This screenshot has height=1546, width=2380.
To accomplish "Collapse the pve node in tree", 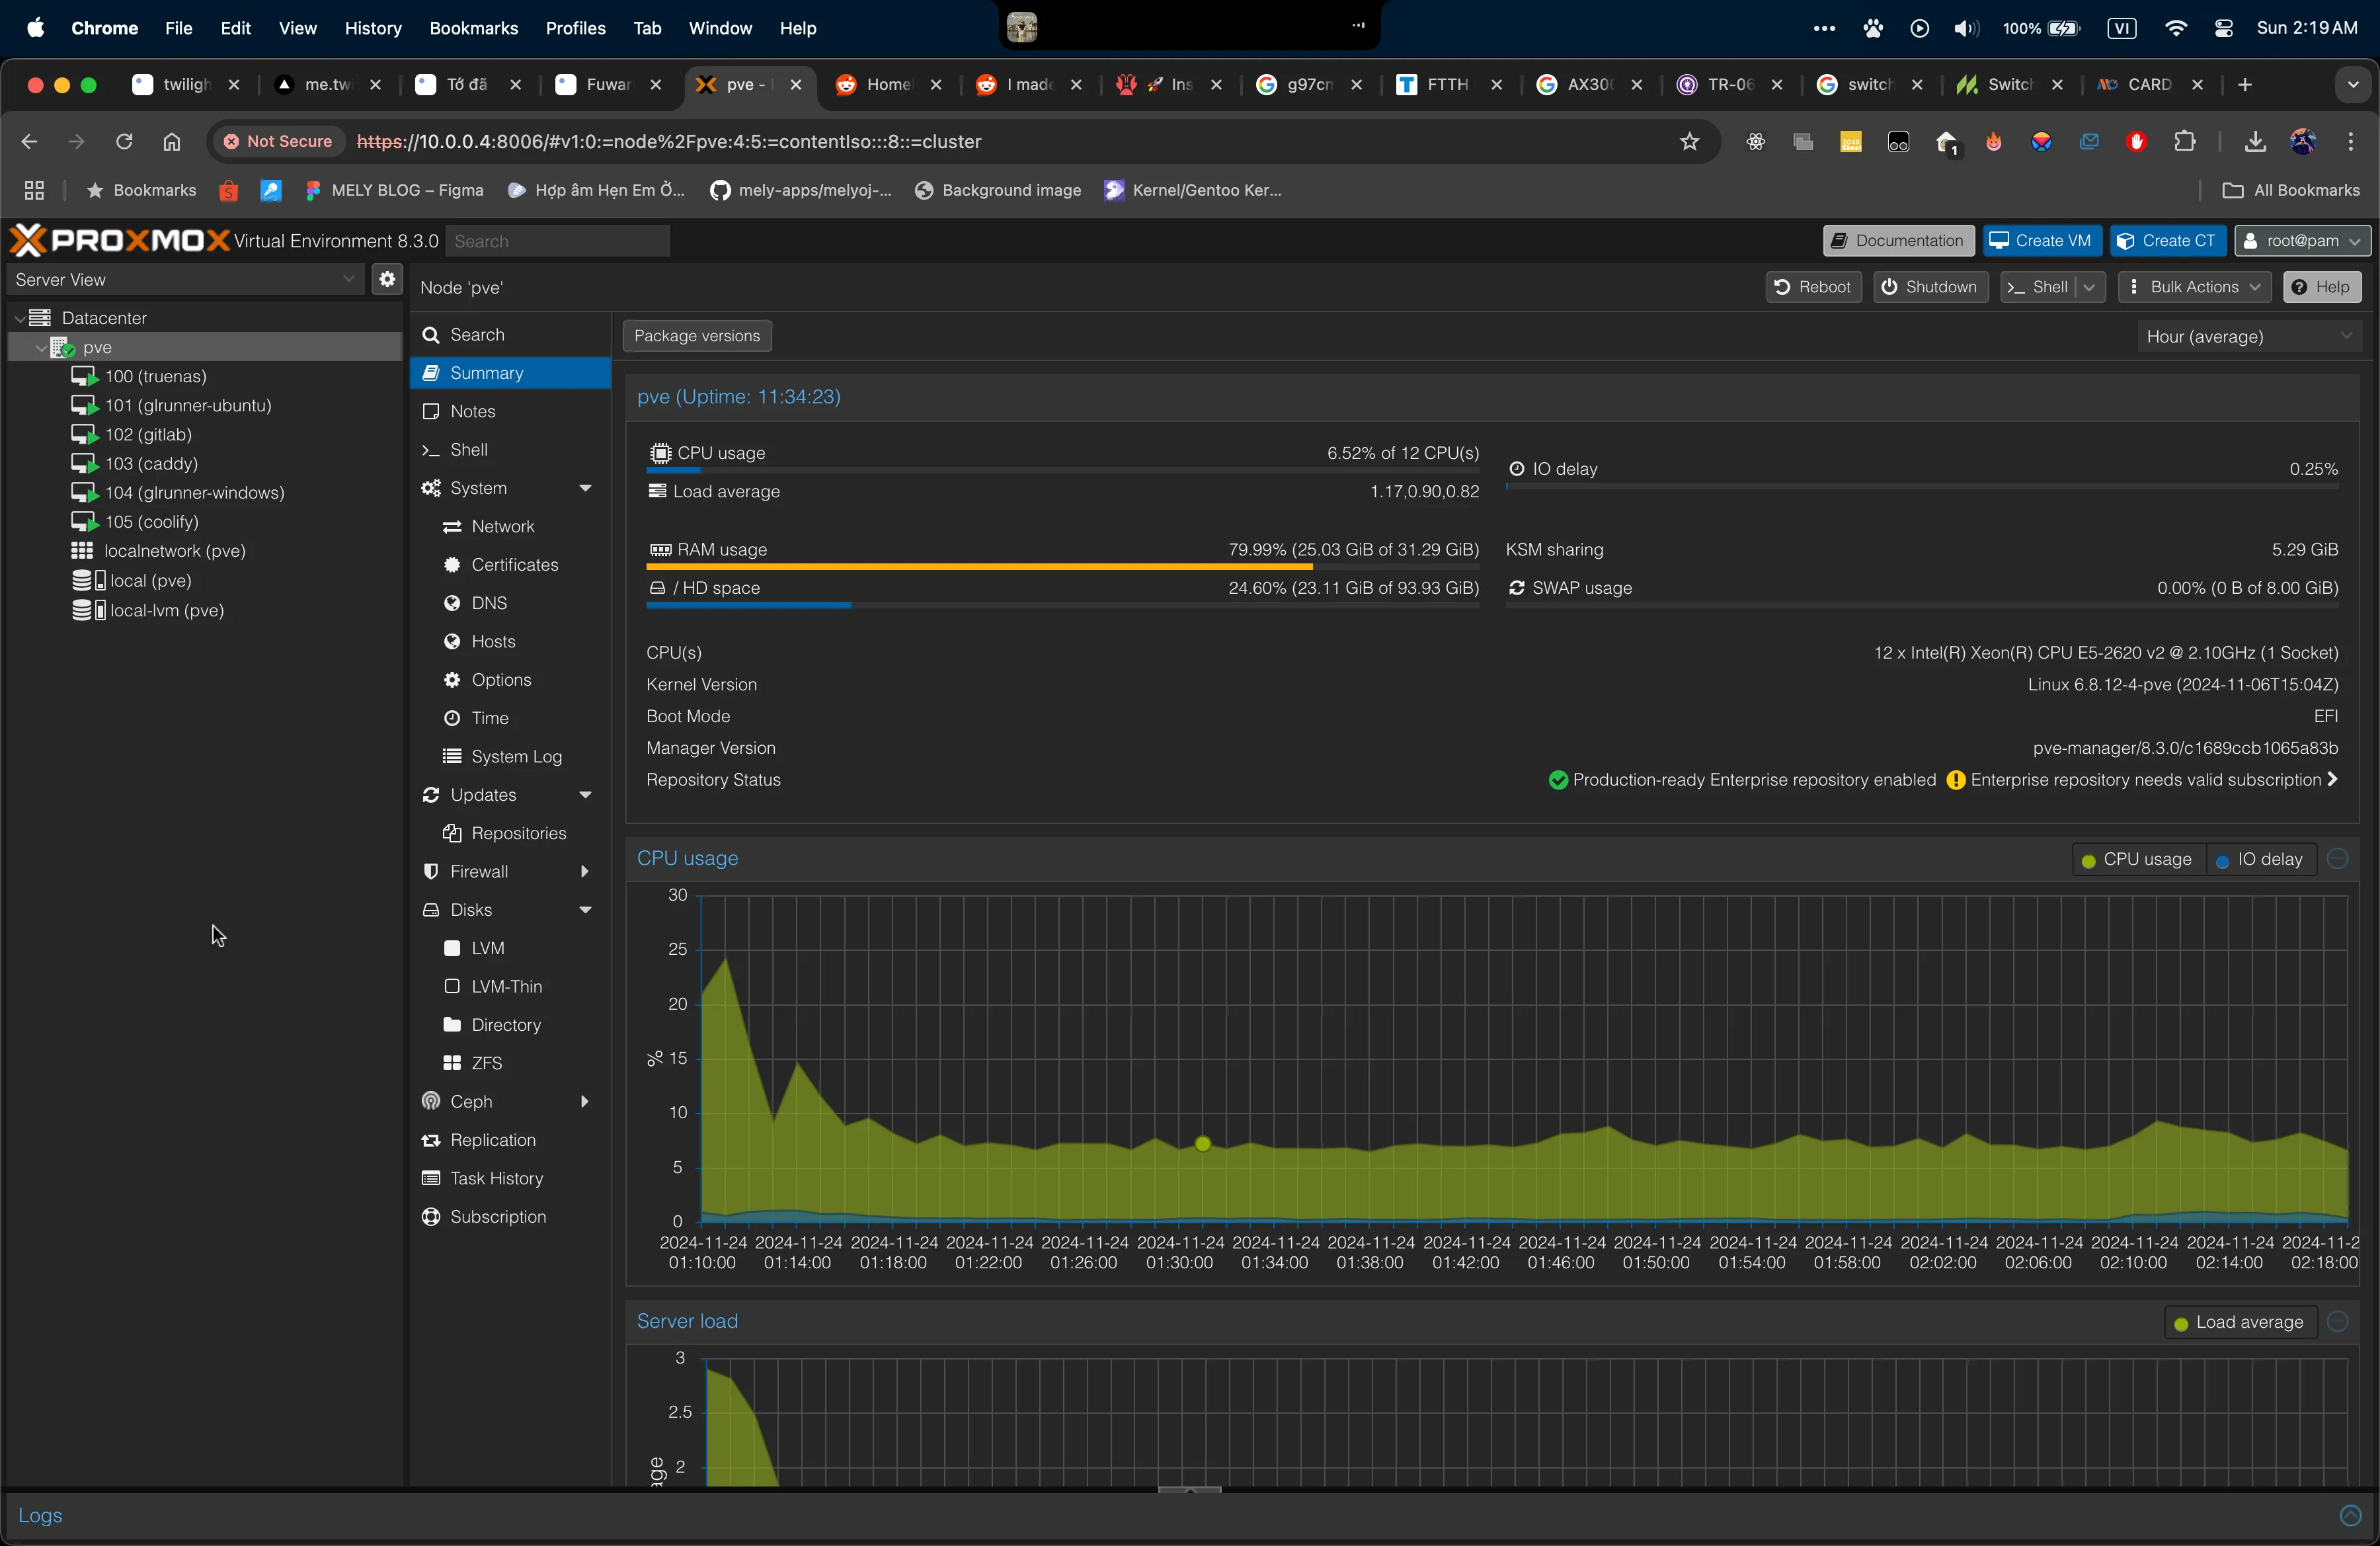I will [40, 347].
